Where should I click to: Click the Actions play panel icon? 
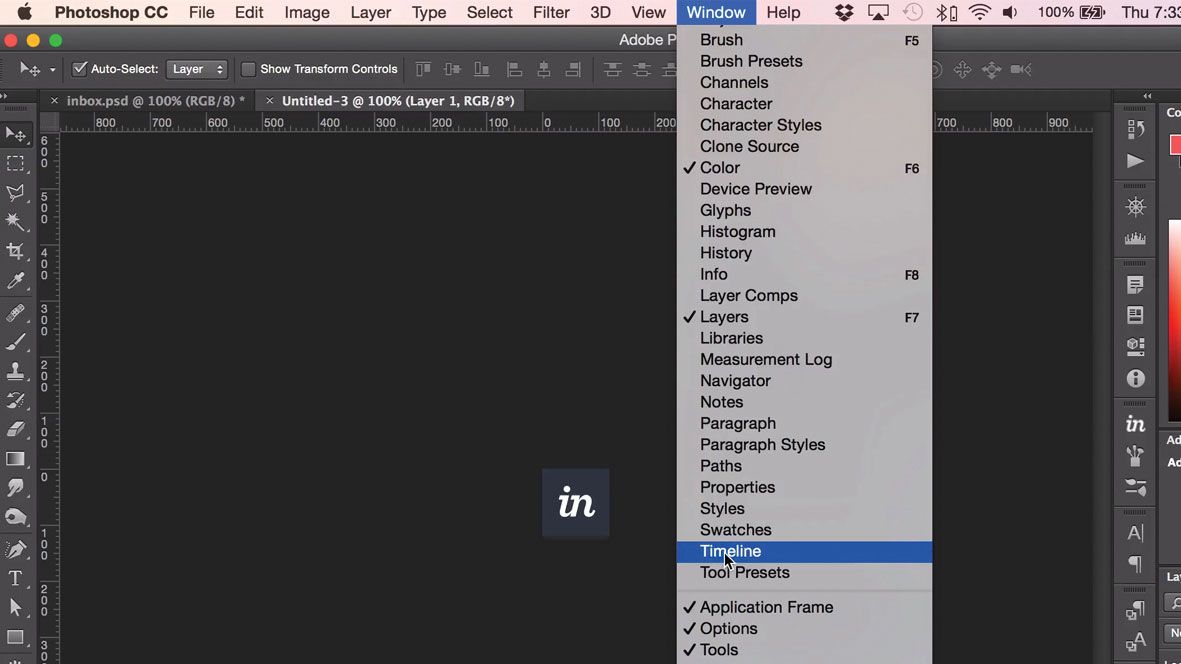[x=1135, y=158]
